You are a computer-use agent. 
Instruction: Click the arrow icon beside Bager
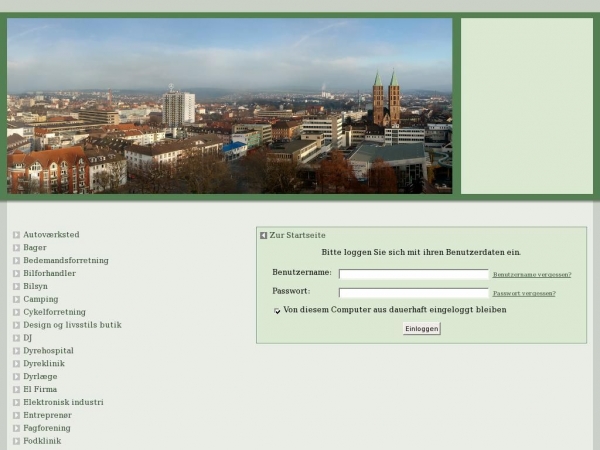pyautogui.click(x=16, y=248)
